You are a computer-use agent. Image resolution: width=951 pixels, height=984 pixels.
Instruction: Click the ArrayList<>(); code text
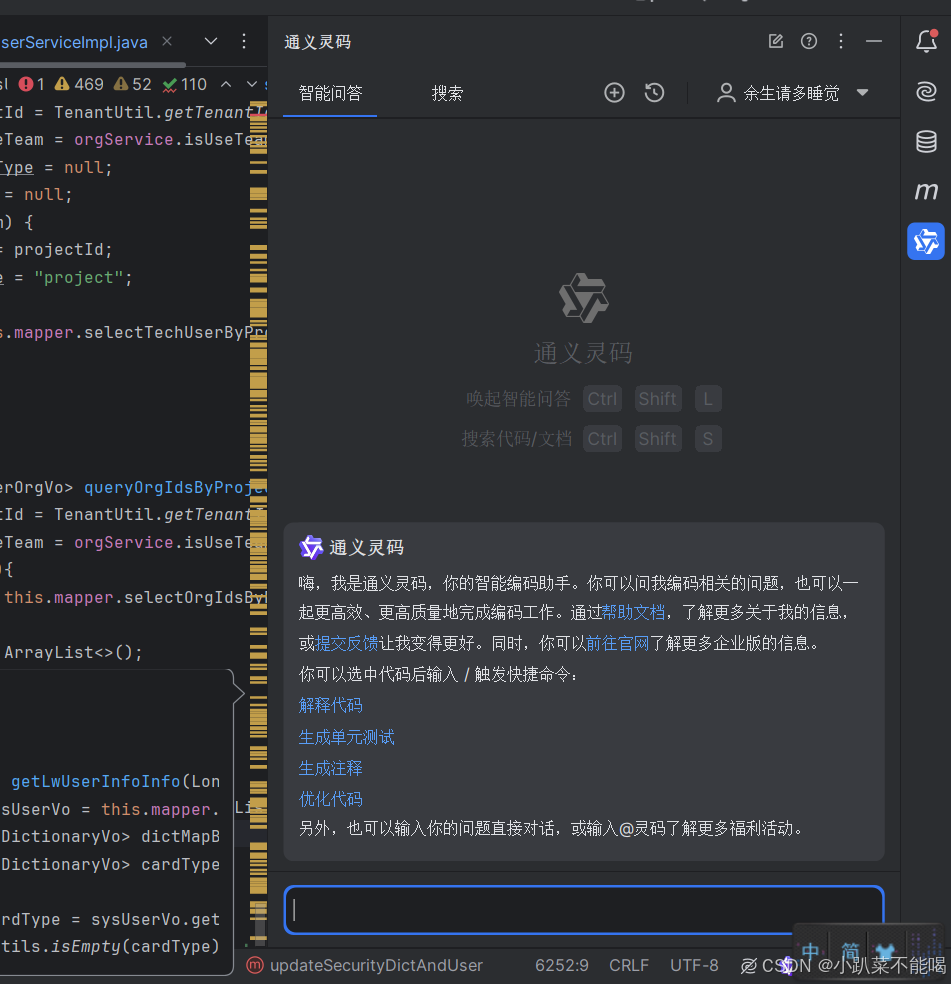(73, 653)
